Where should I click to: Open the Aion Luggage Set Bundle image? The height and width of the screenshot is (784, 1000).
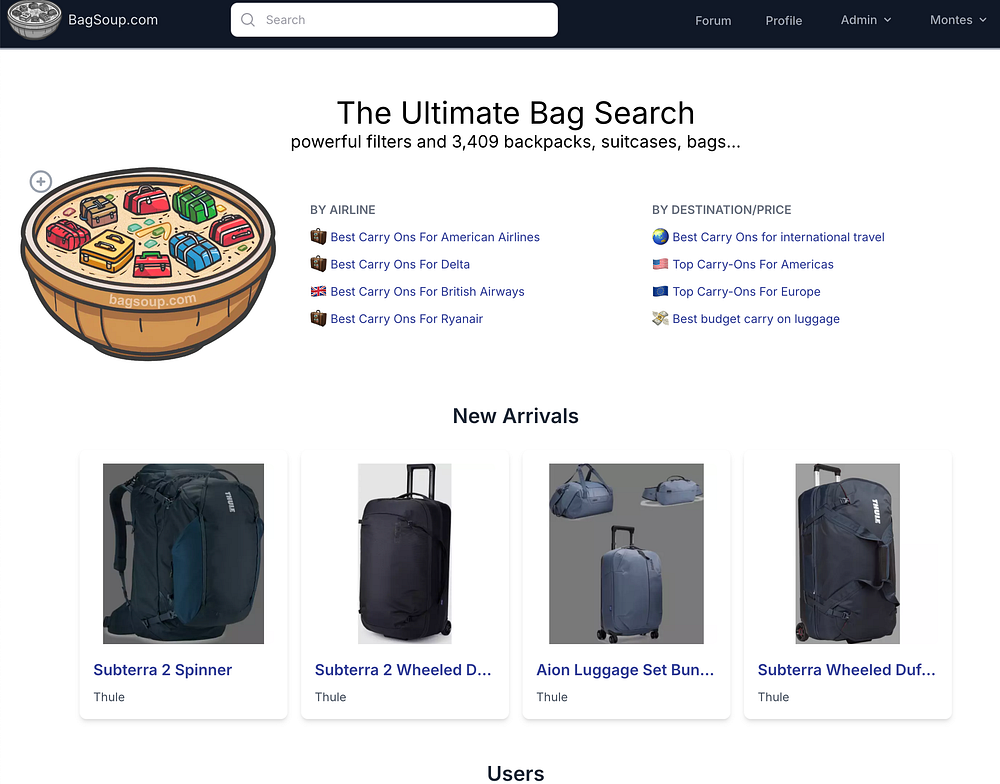(626, 554)
